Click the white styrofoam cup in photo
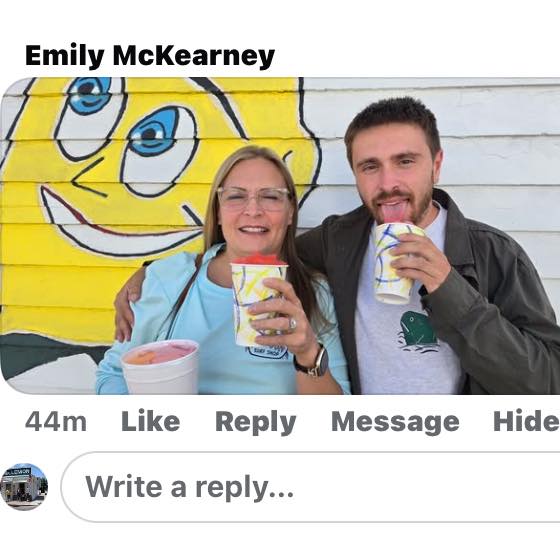The image size is (560, 537). (160, 367)
